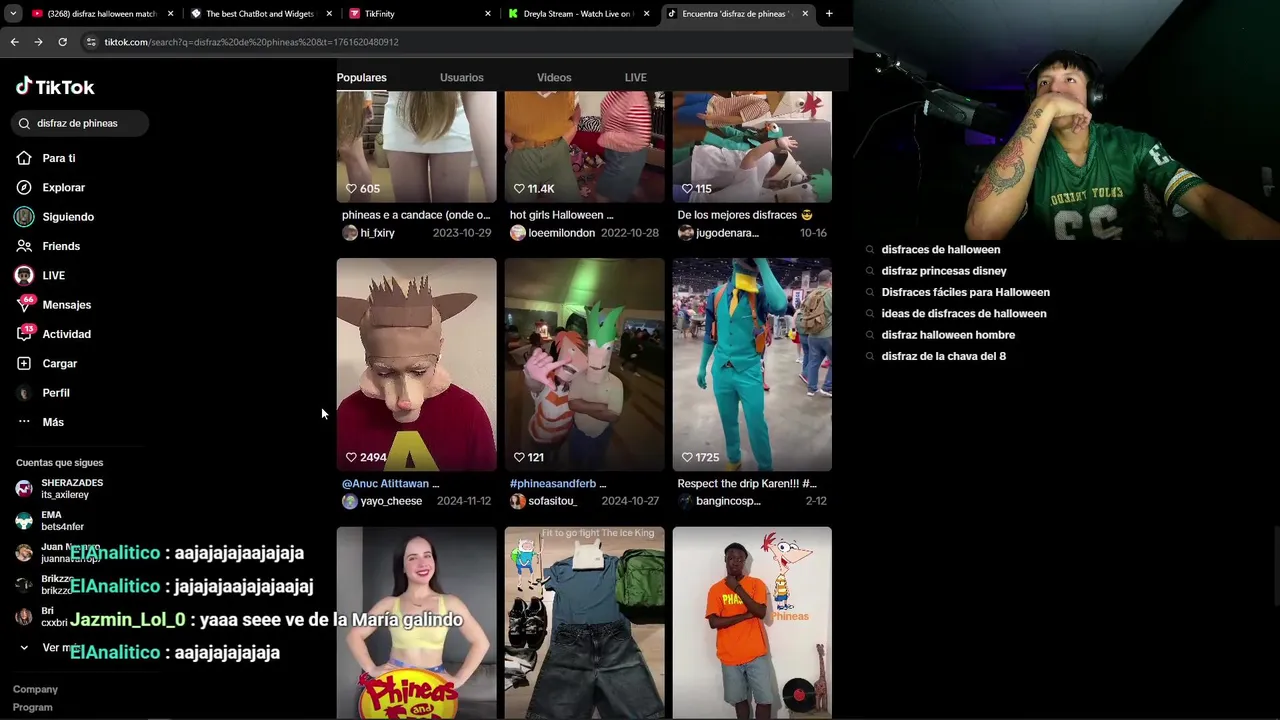Select suggestion disfraz princesas disney
The height and width of the screenshot is (720, 1280).
[x=943, y=271]
